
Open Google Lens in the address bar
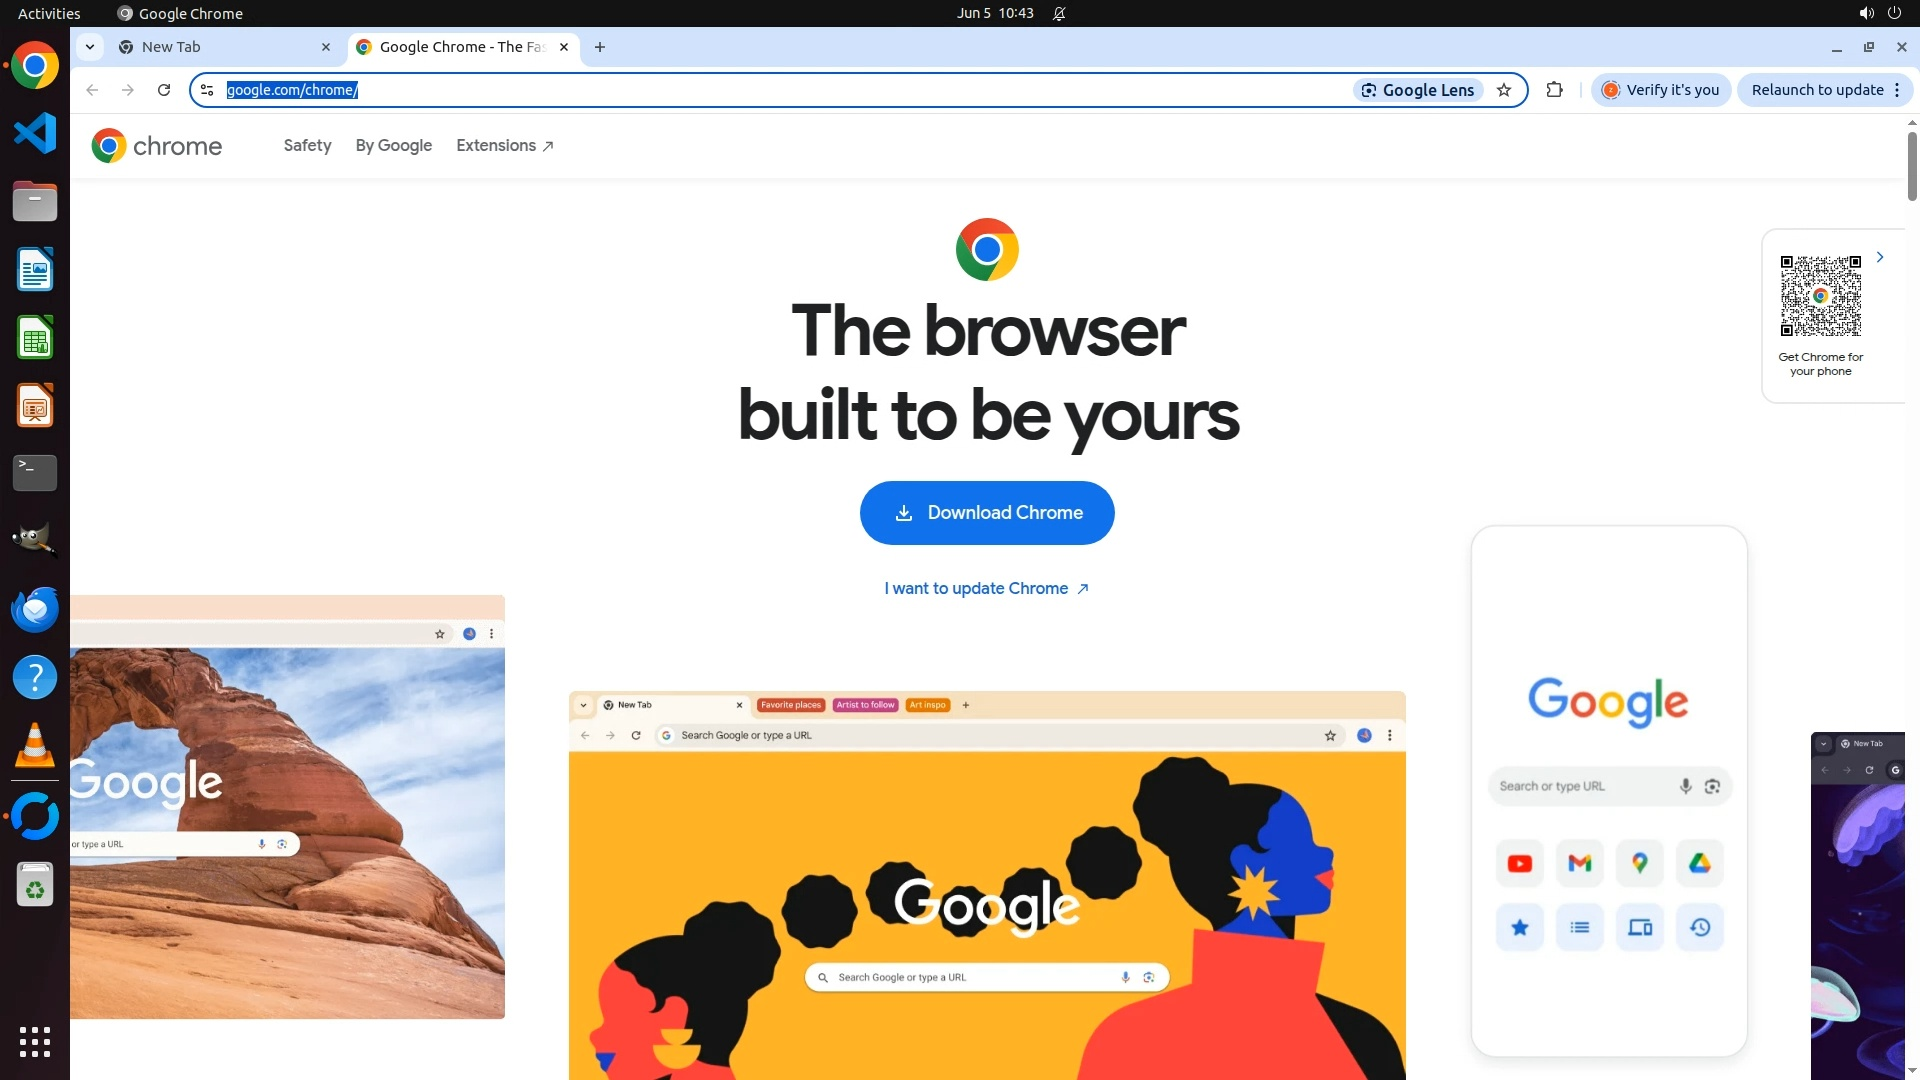pyautogui.click(x=1418, y=90)
